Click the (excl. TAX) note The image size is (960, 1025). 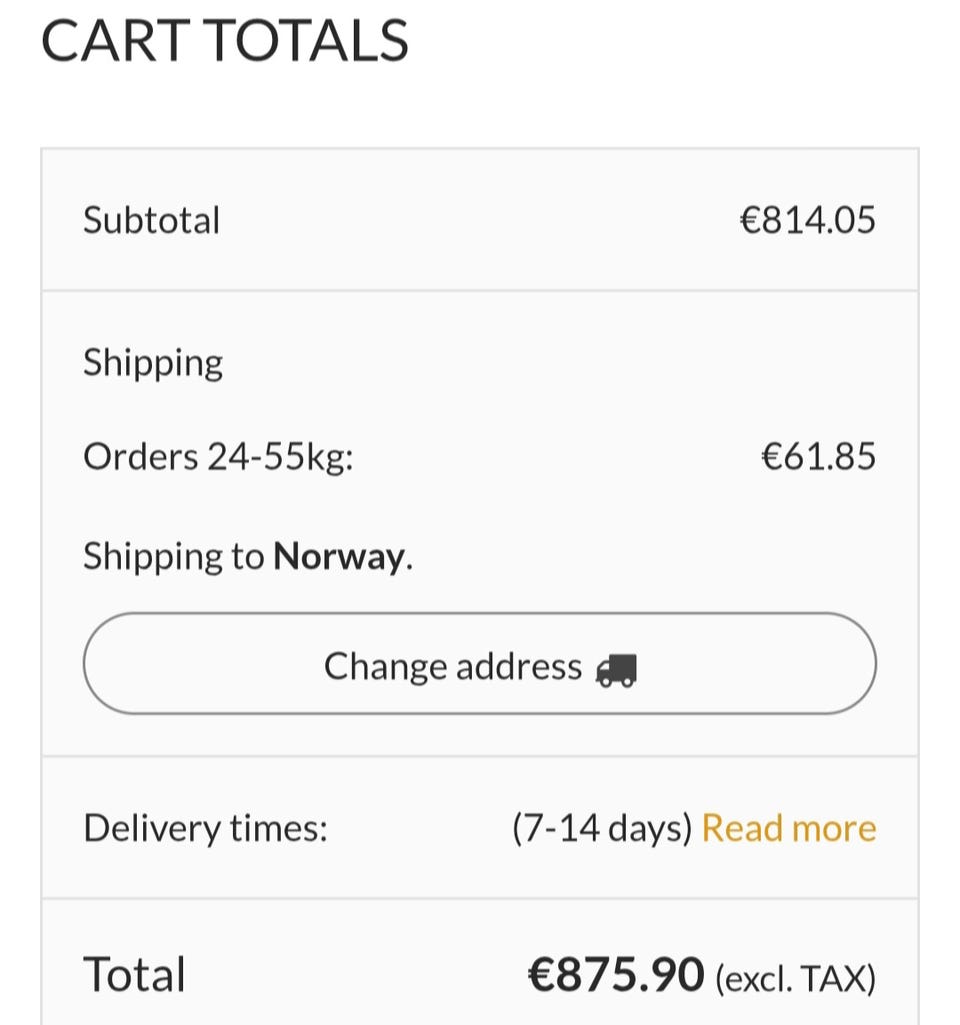pos(795,977)
